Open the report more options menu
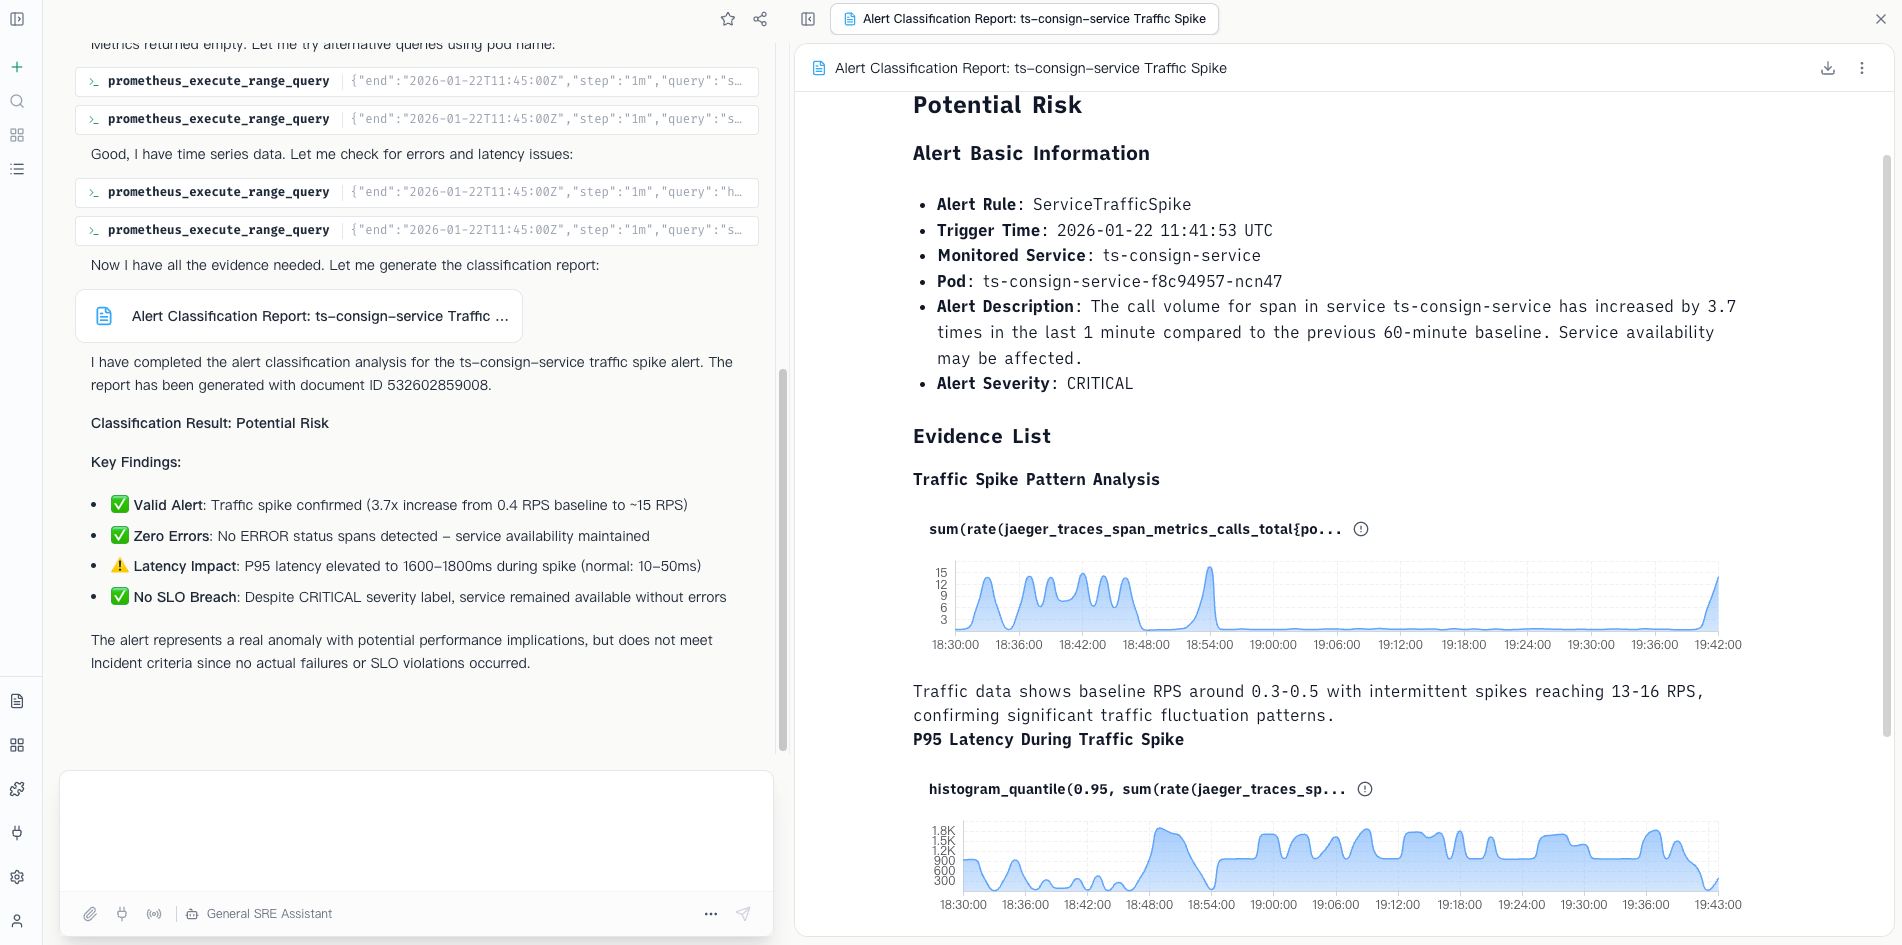This screenshot has width=1902, height=945. point(1862,68)
